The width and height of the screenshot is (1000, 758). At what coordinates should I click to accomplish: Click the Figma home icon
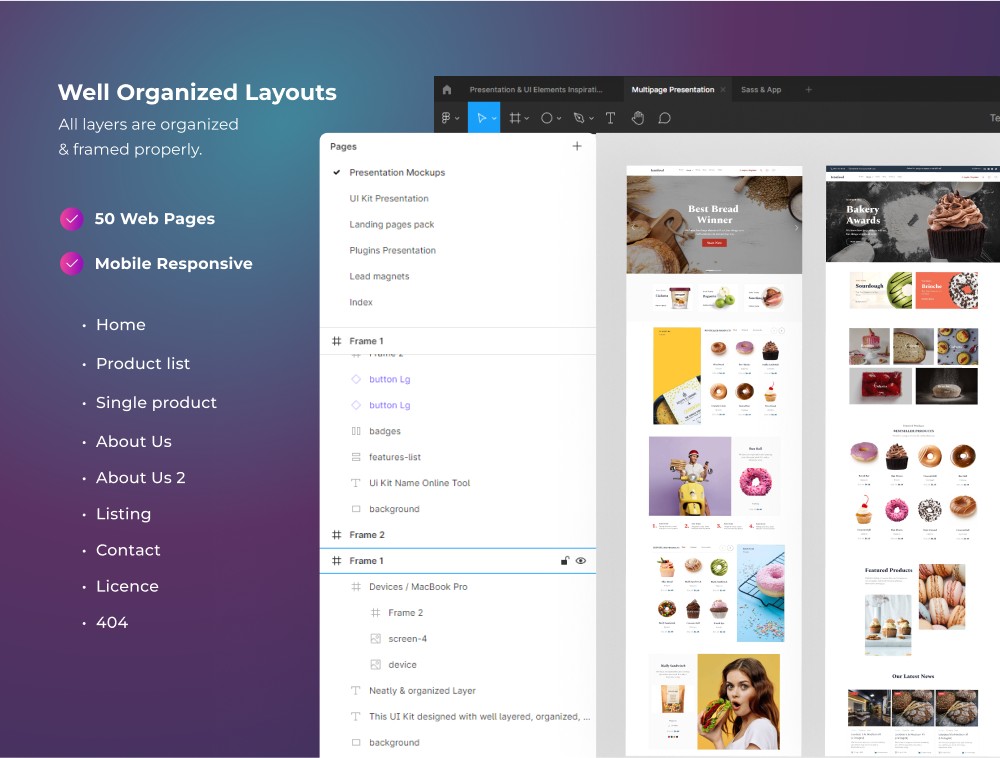446,90
